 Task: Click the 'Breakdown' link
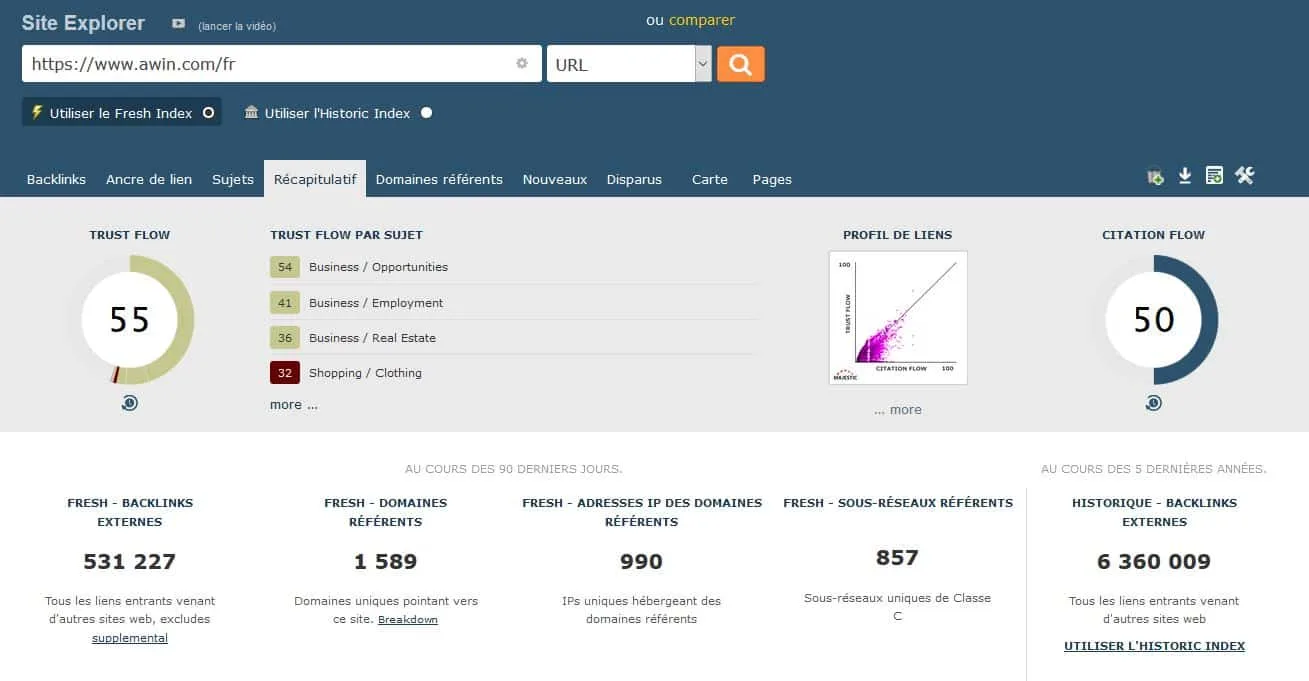click(408, 620)
